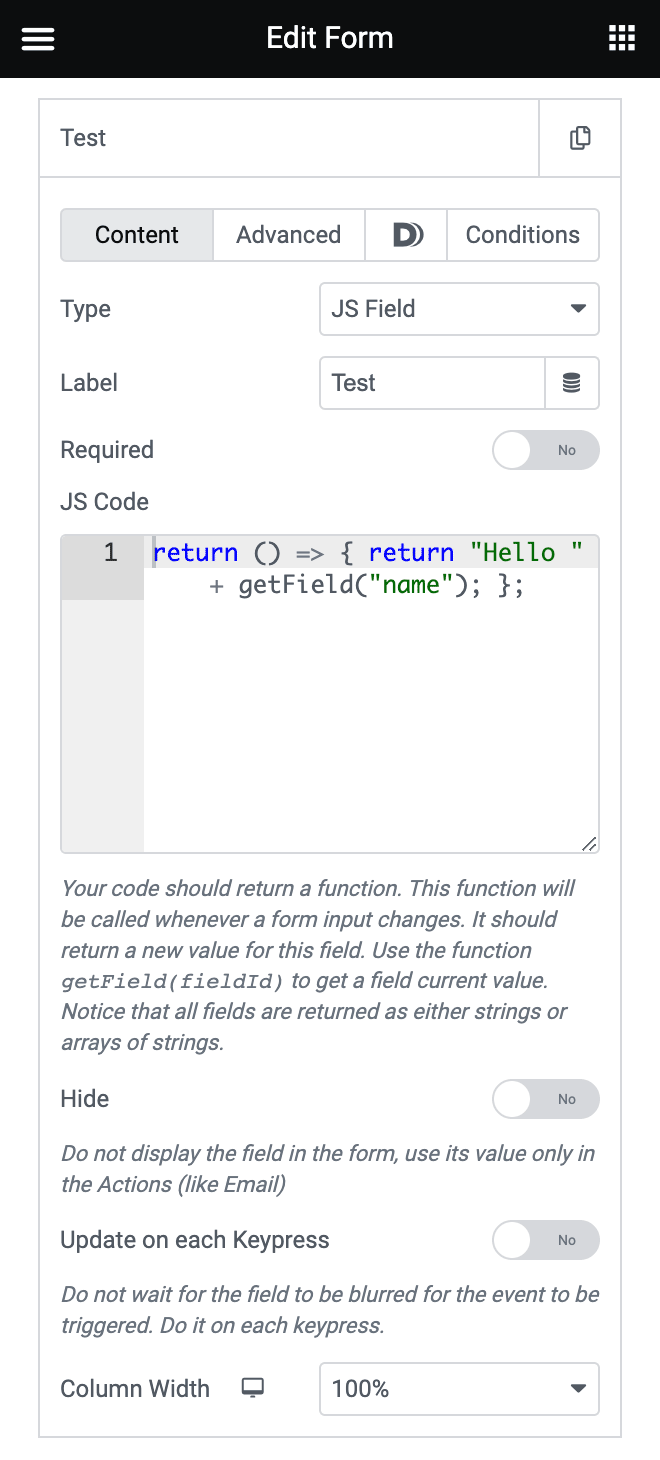Viewport: 660px width, 1460px height.
Task: Open the widgets panel grid icon
Action: coord(622,38)
